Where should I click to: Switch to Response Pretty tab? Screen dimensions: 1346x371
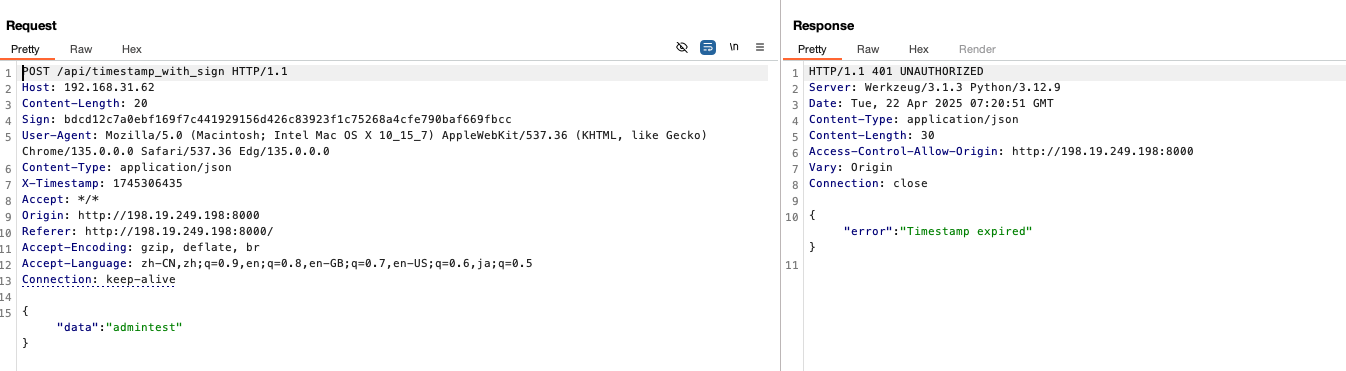coord(812,49)
